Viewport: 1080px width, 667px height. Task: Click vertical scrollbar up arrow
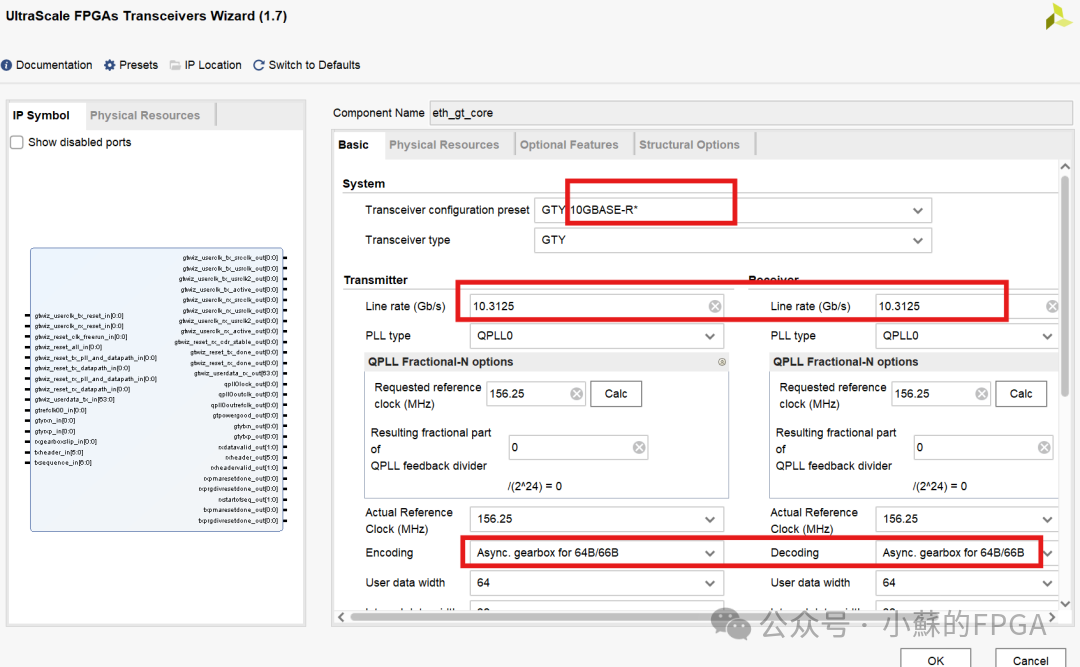coord(1065,167)
